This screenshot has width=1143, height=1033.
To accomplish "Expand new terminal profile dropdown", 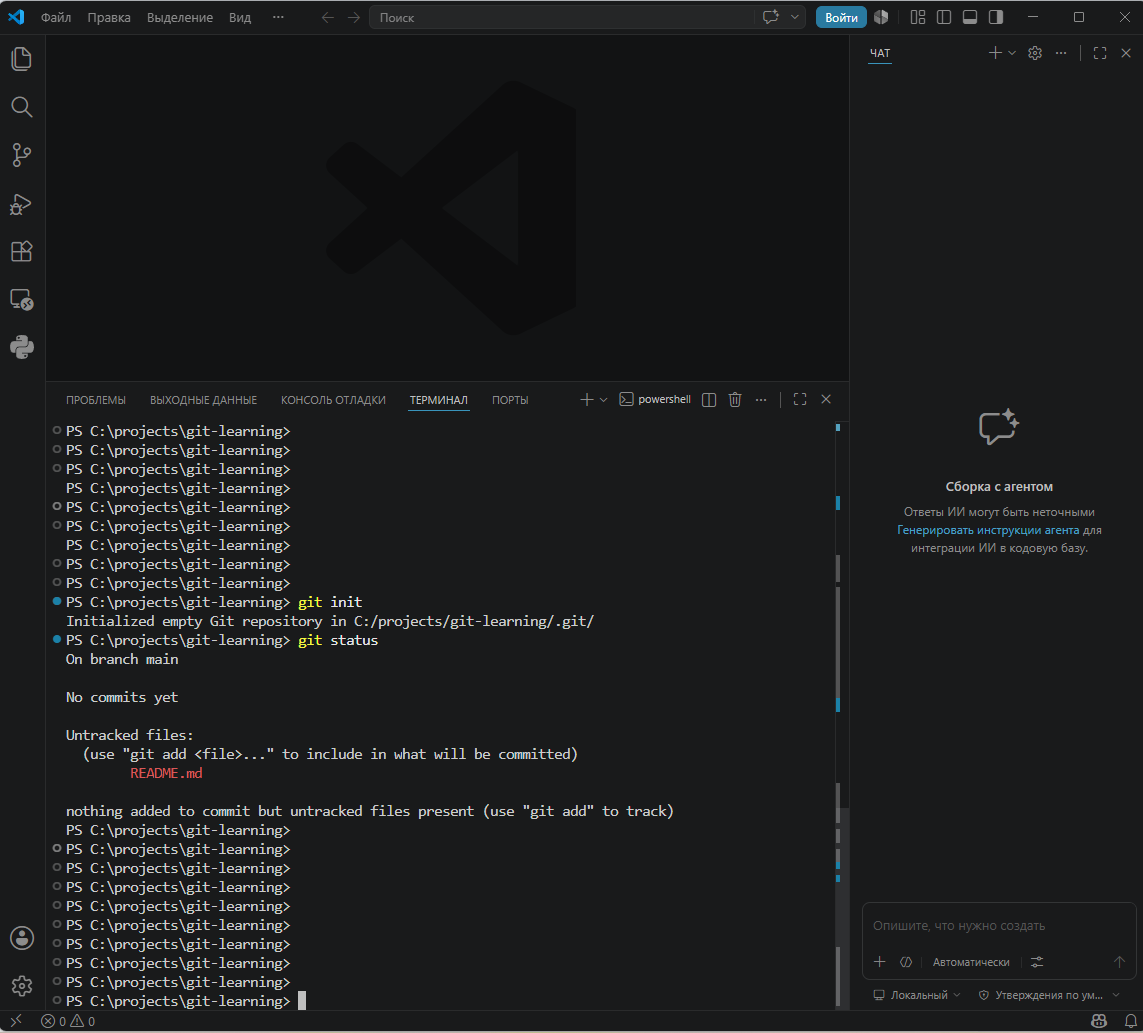I will click(x=604, y=399).
